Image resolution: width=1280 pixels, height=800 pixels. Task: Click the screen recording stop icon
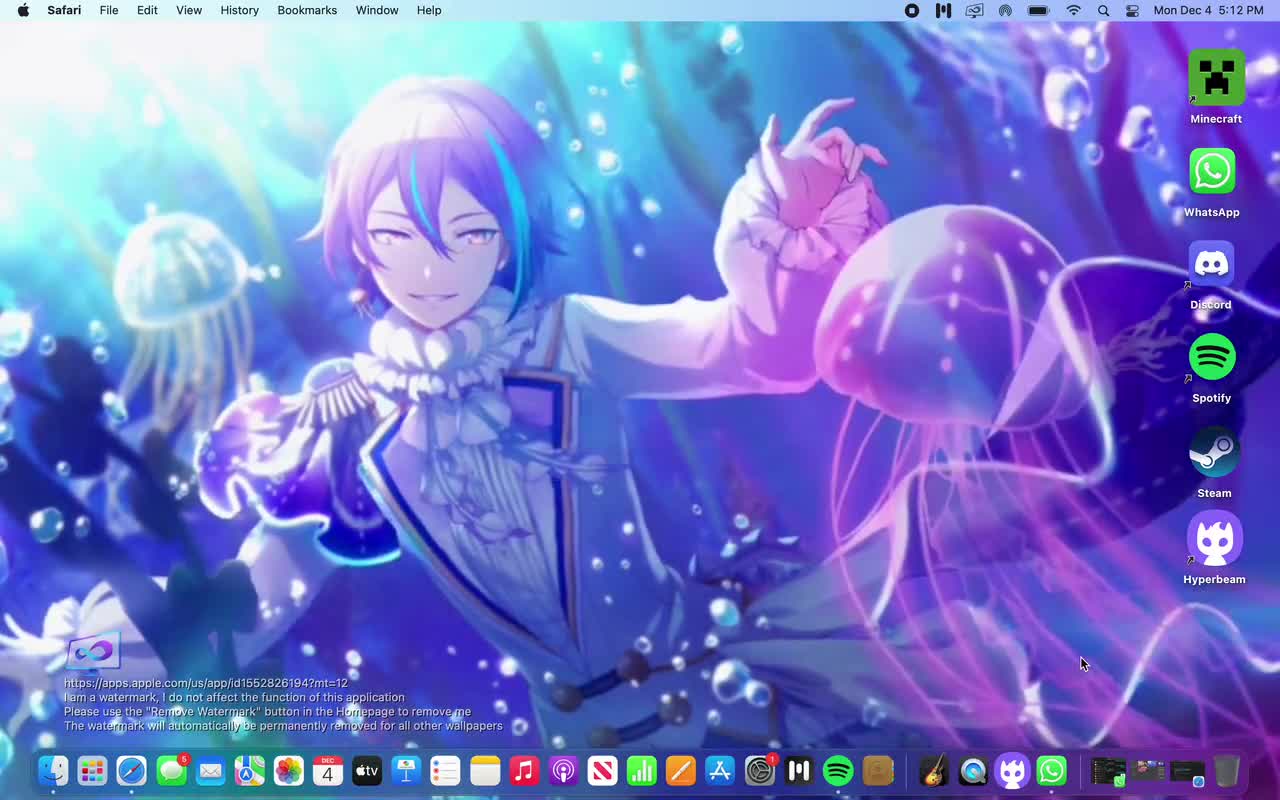(x=912, y=10)
